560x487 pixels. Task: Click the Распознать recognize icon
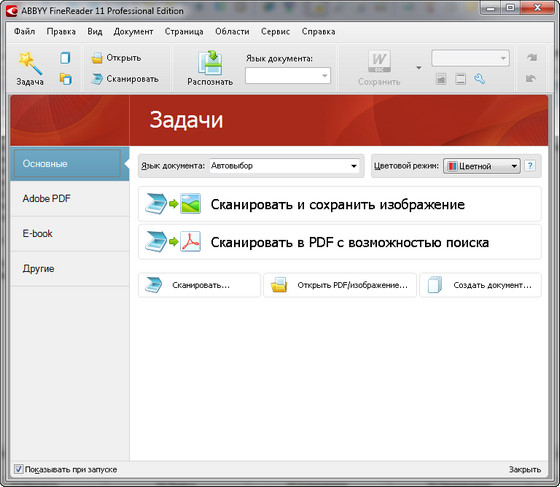pyautogui.click(x=210, y=62)
